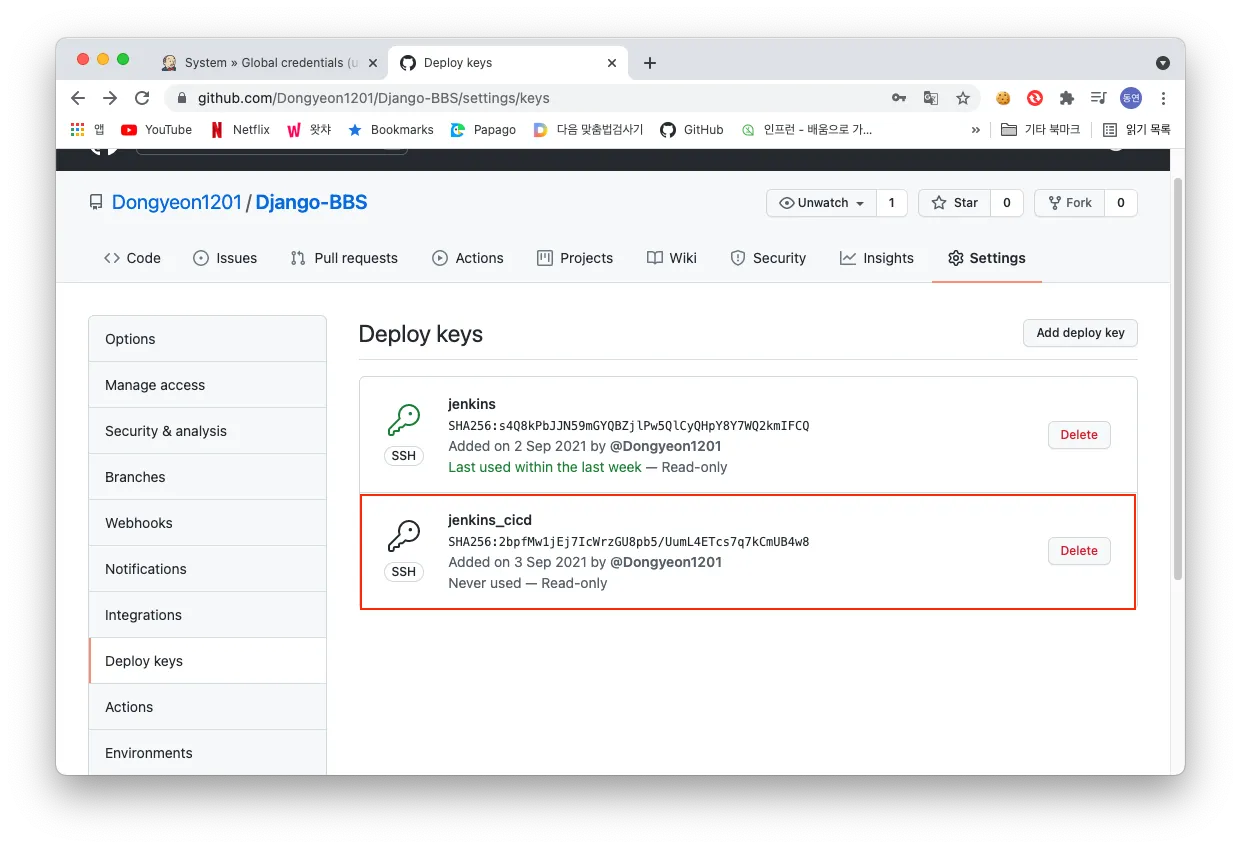Open the Bookmarks star folder
The height and width of the screenshot is (849, 1241).
(390, 130)
